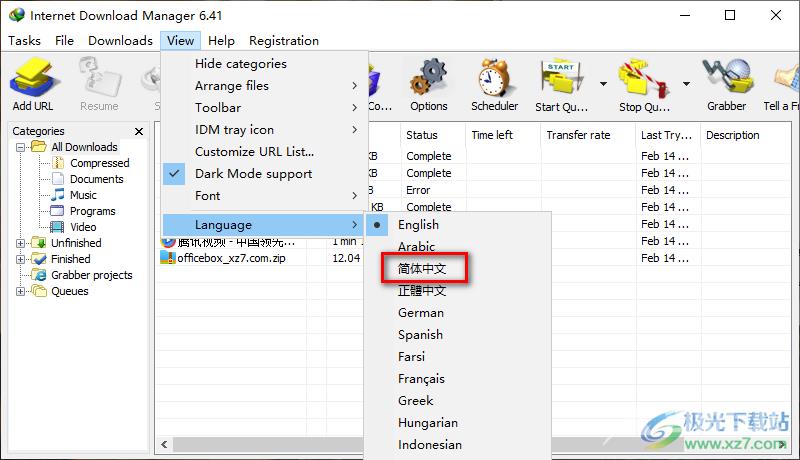The width and height of the screenshot is (800, 460).
Task: Click the Resume toolbar icon
Action: (x=99, y=78)
